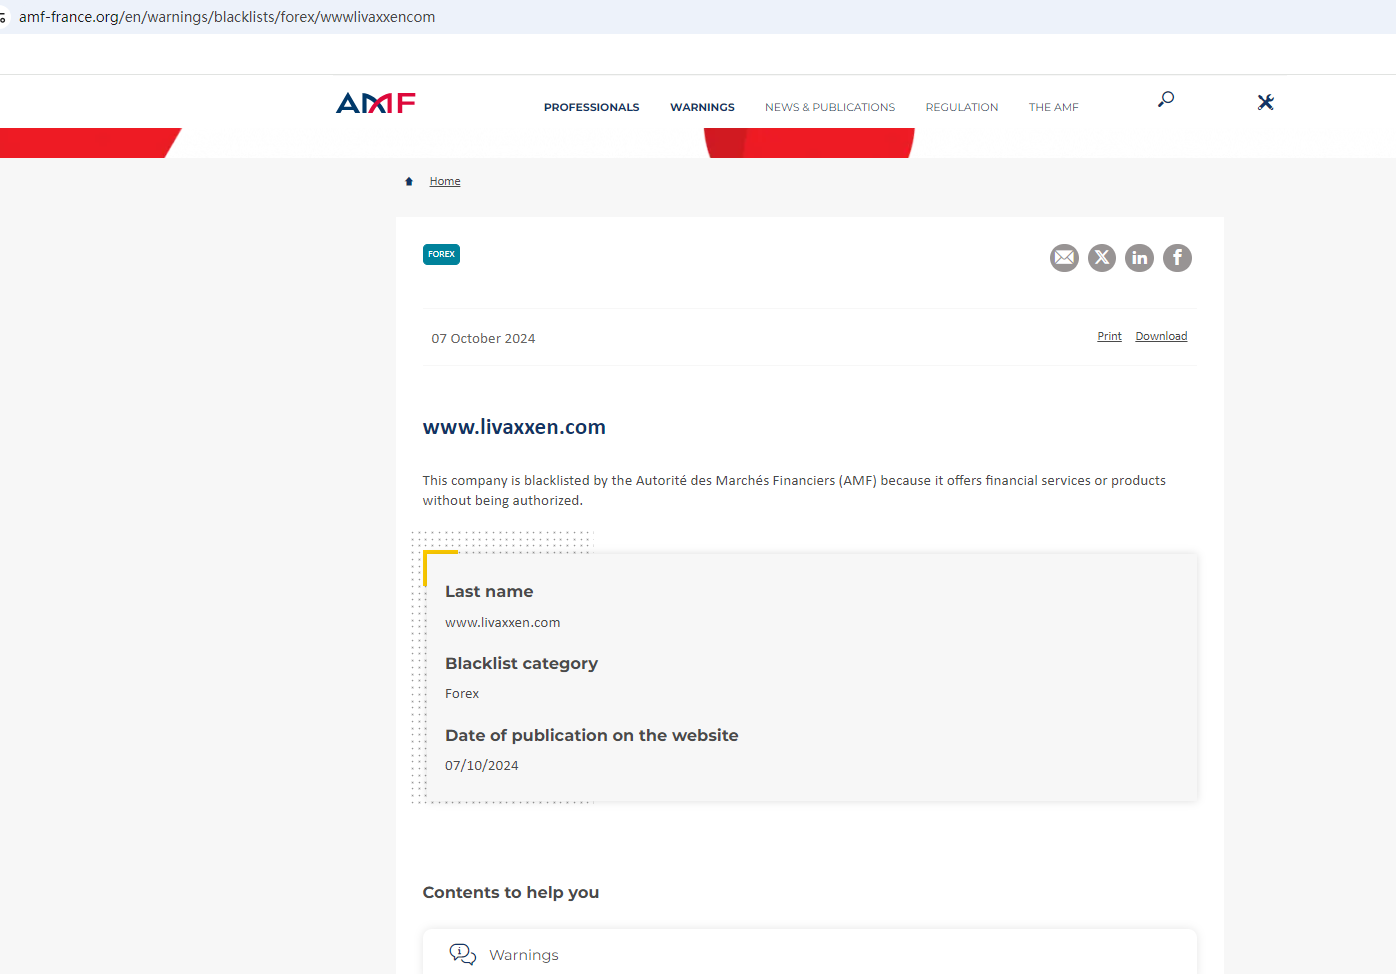Click Date of publication on the website label

click(592, 735)
